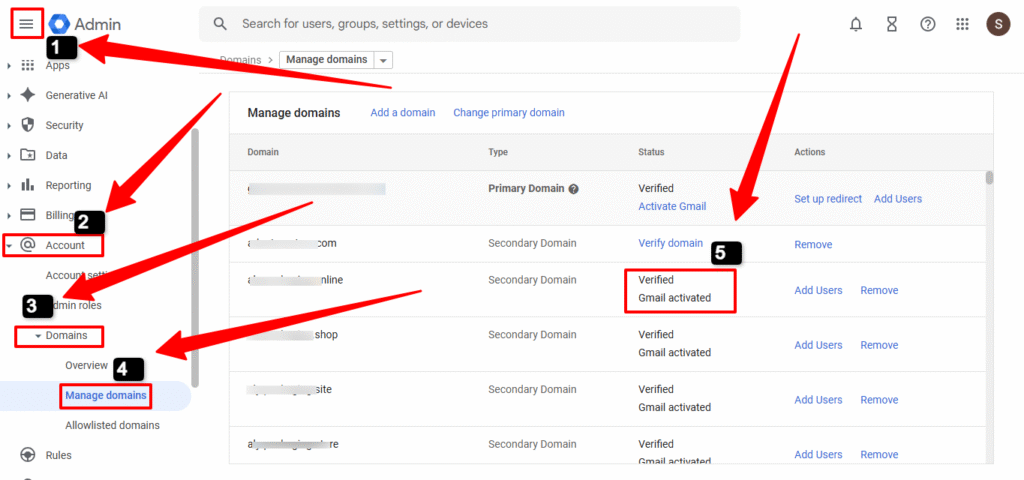Click the notifications bell icon
1024x480 pixels.
855,24
